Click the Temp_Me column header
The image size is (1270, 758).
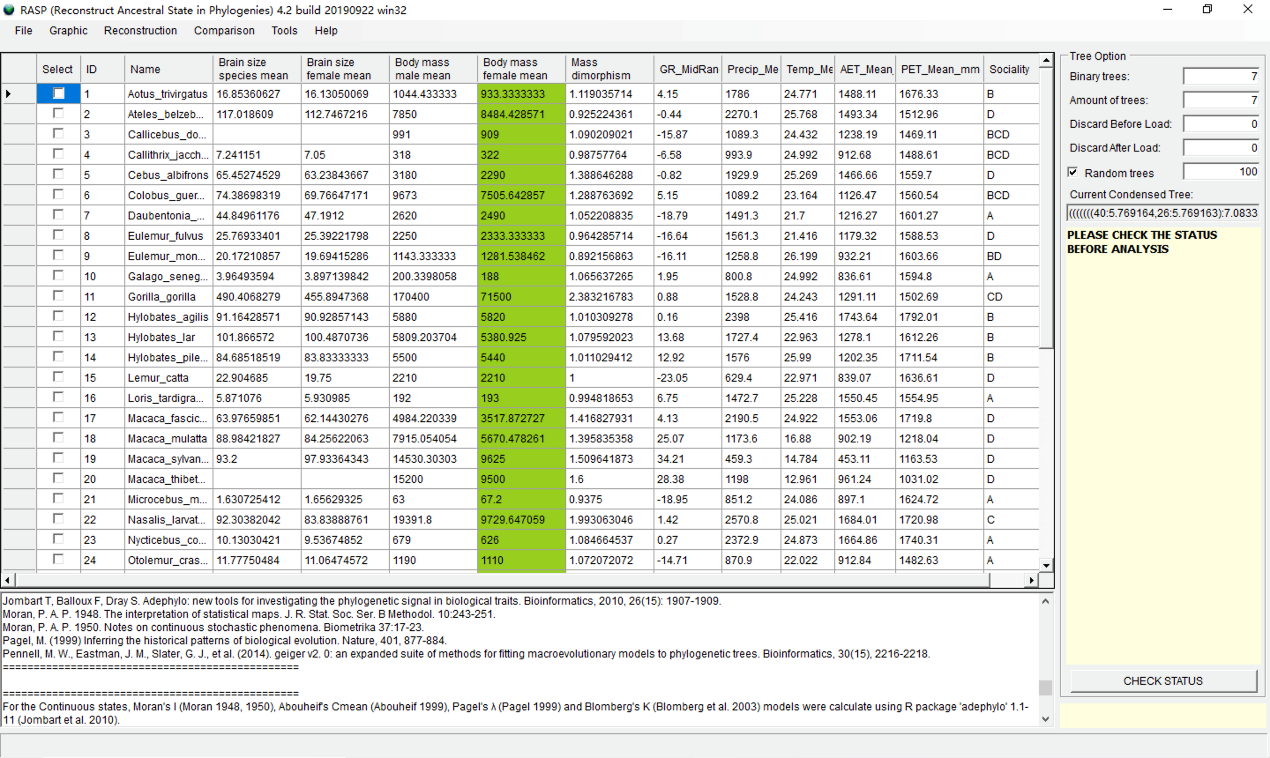[x=808, y=69]
